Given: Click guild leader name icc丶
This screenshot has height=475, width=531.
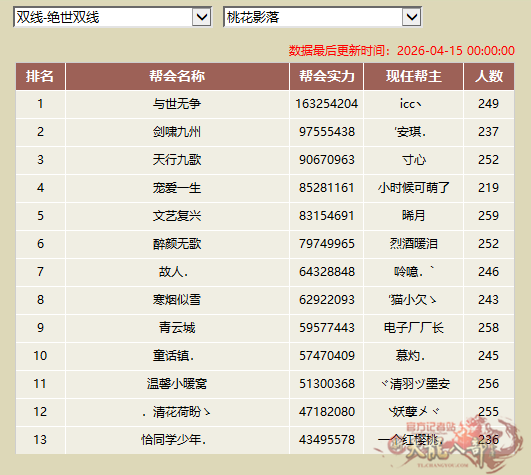Looking at the screenshot, I should [410, 104].
